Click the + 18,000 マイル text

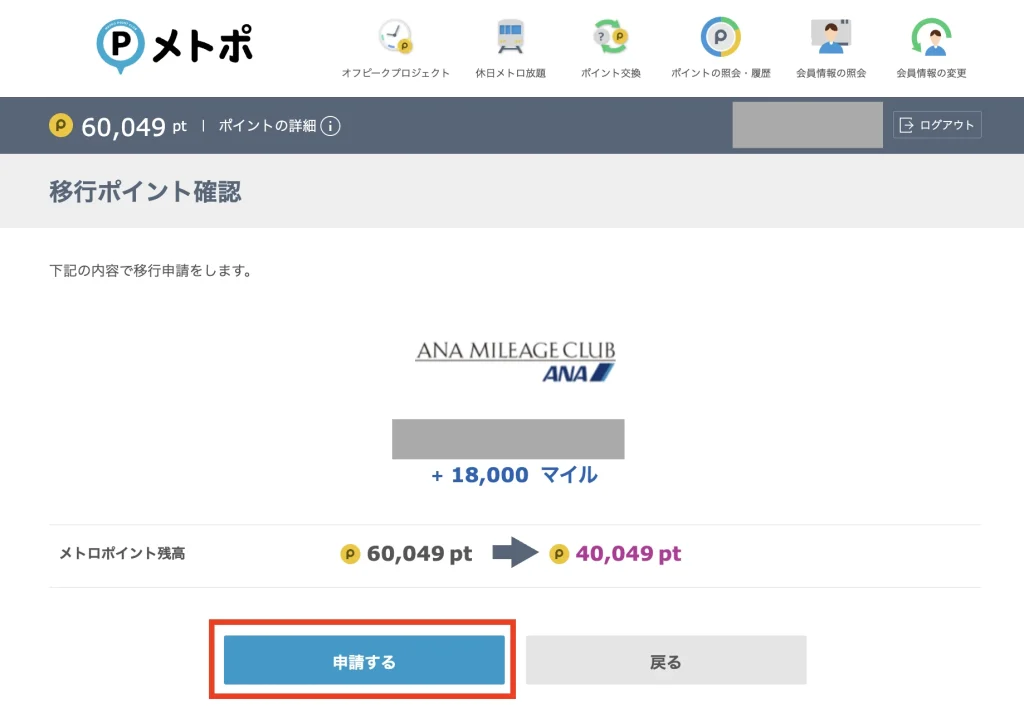(515, 475)
